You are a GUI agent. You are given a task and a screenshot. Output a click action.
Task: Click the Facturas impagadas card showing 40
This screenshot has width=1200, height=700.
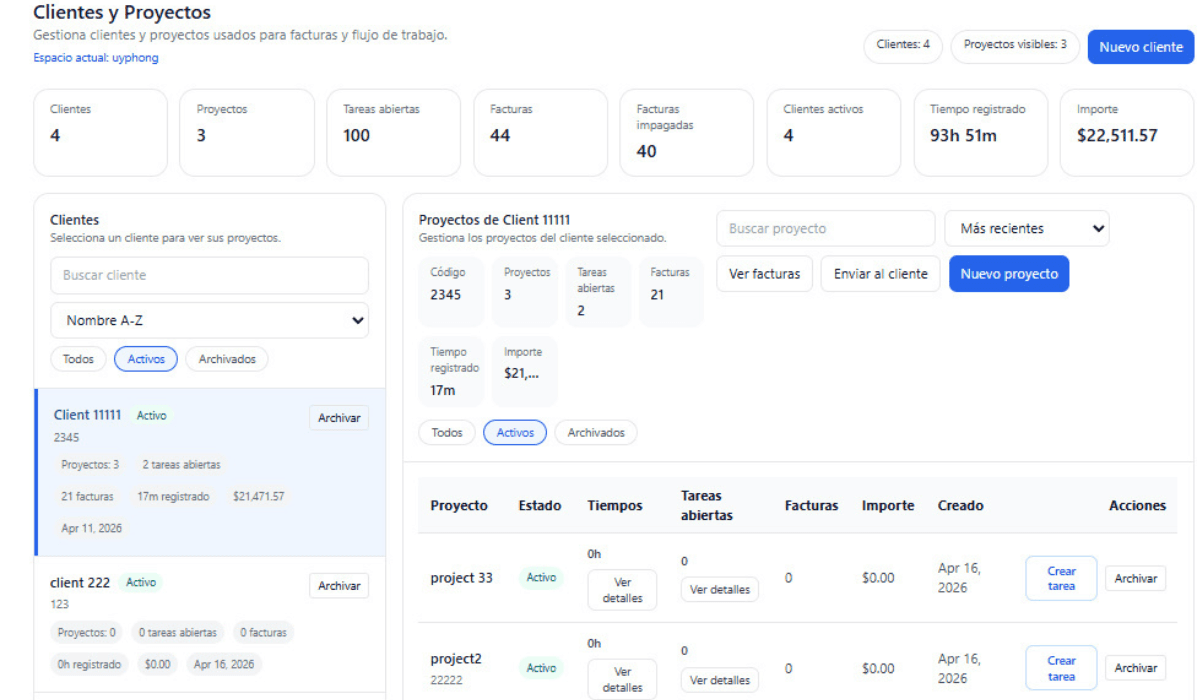(x=687, y=132)
